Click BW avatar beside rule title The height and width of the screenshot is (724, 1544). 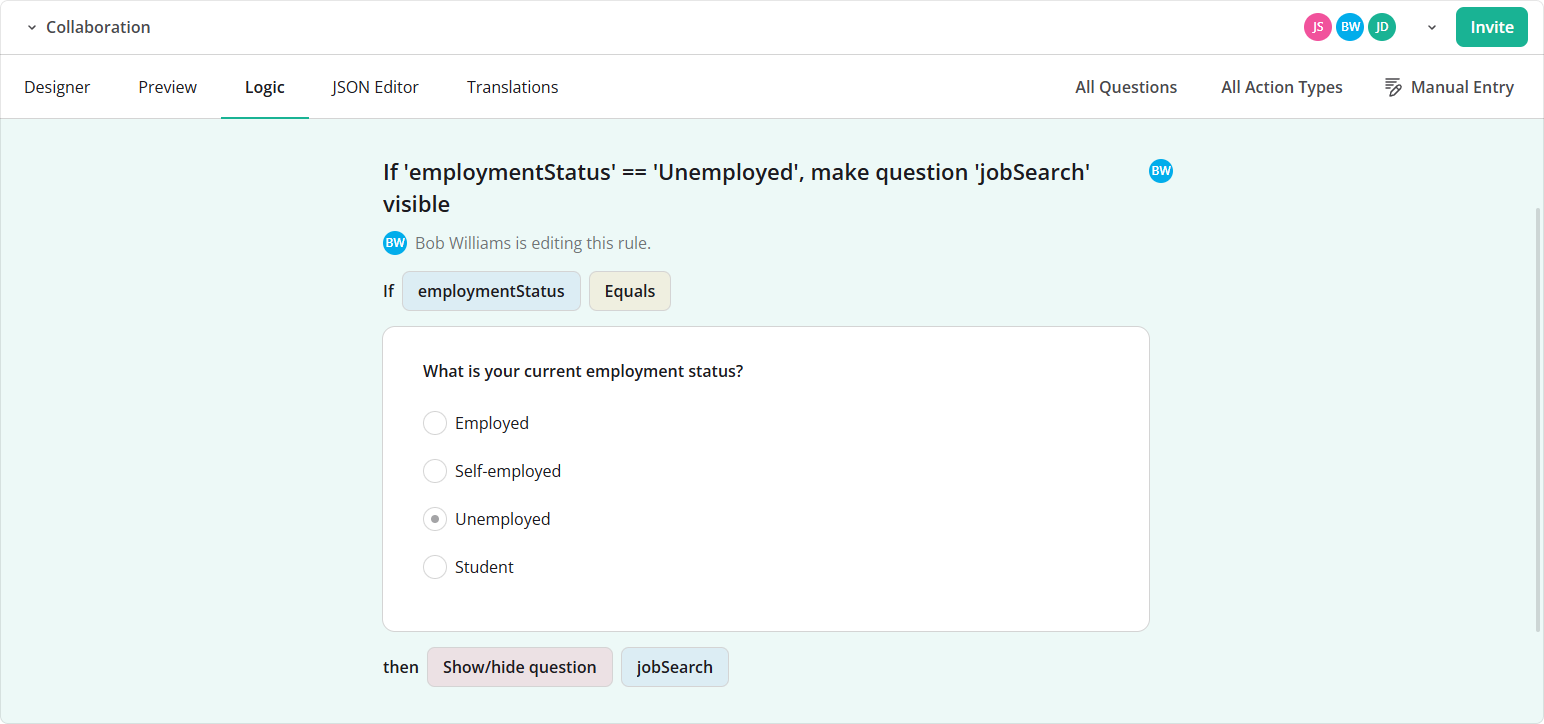coord(1161,171)
